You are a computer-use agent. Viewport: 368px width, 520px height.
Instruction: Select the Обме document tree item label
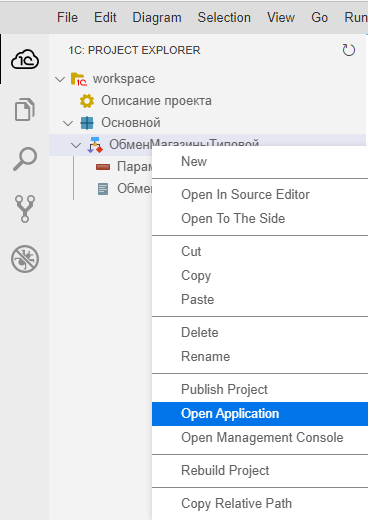pyautogui.click(x=135, y=189)
